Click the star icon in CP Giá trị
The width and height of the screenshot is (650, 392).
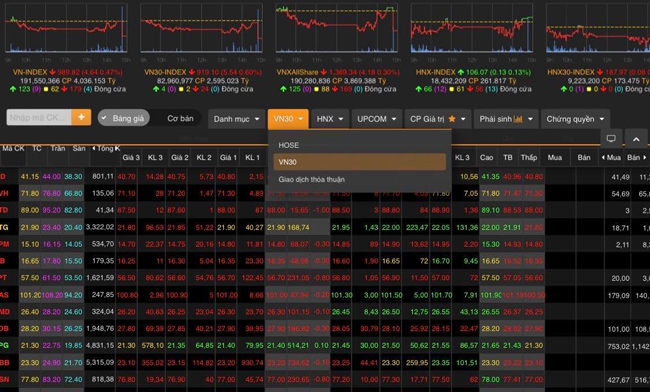tap(452, 119)
